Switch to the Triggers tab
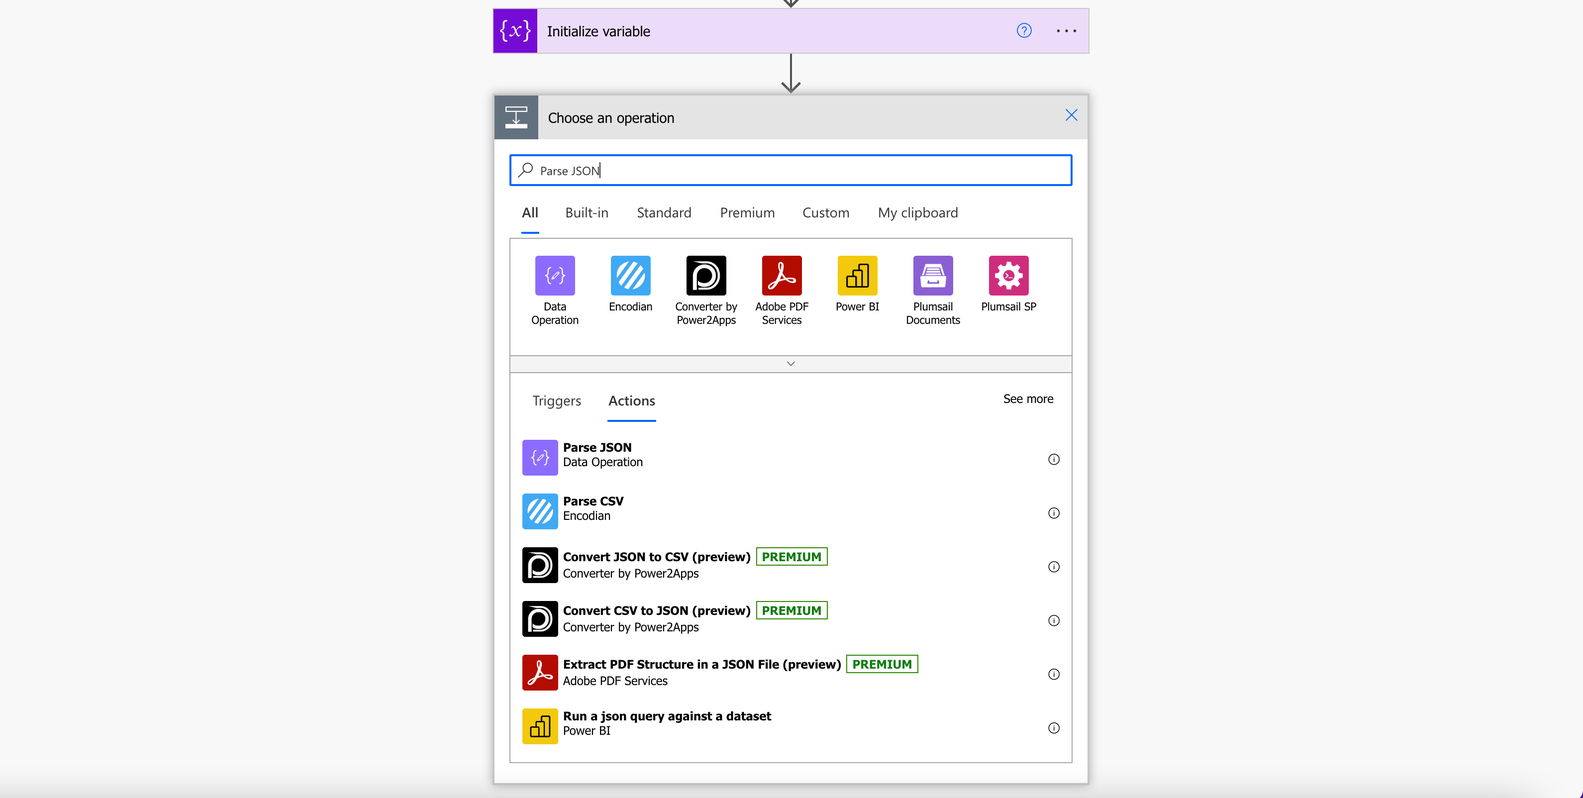Screen dimensions: 1583x798 coord(557,401)
